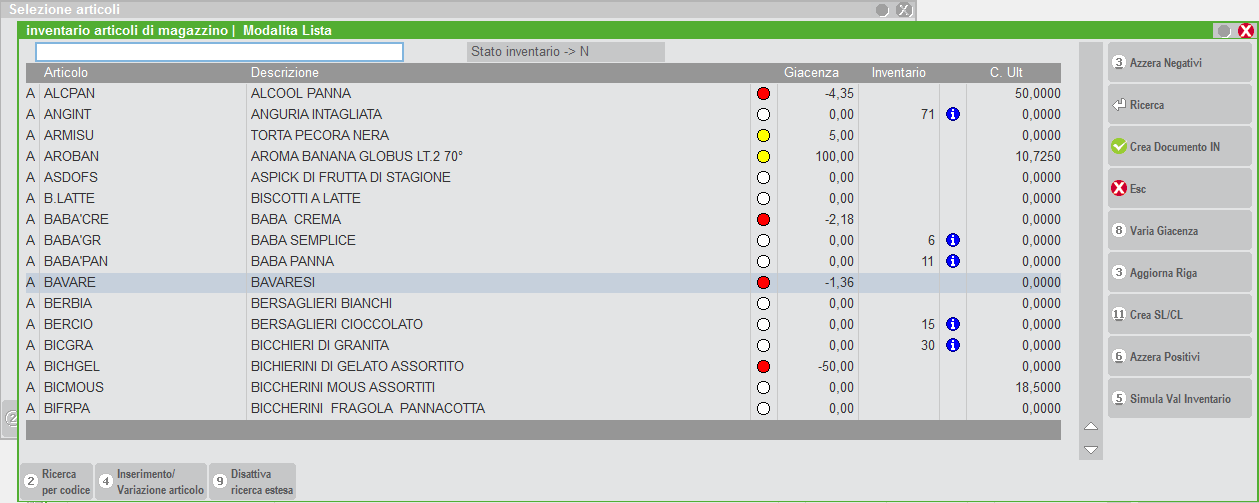Click the info icon on ANGINT row
The width and height of the screenshot is (1259, 503).
[952, 115]
